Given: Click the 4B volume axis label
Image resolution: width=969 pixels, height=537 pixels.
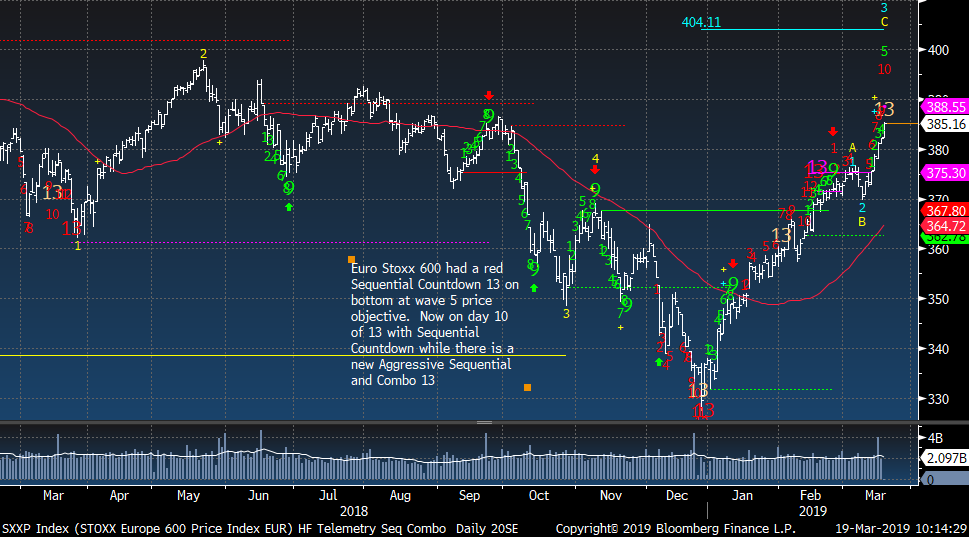Looking at the screenshot, I should pyautogui.click(x=936, y=438).
